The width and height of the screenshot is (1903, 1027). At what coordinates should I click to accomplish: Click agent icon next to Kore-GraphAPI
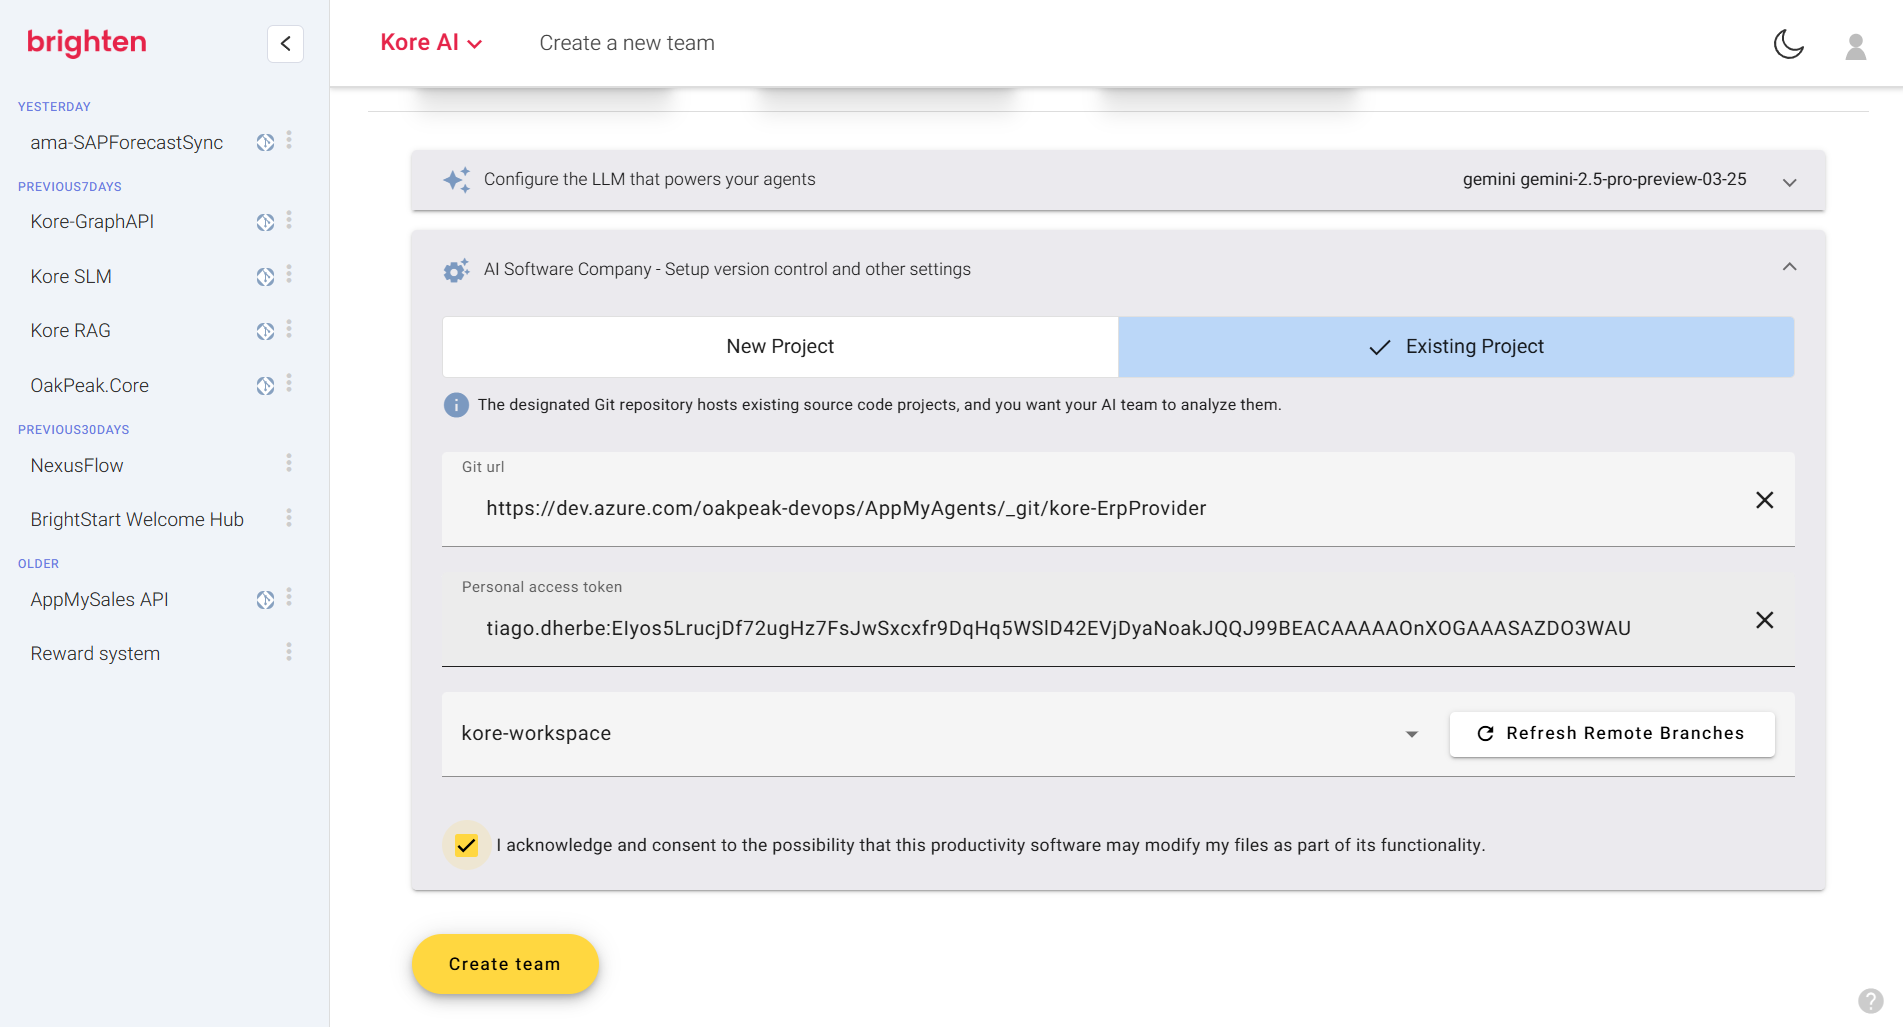pos(265,222)
